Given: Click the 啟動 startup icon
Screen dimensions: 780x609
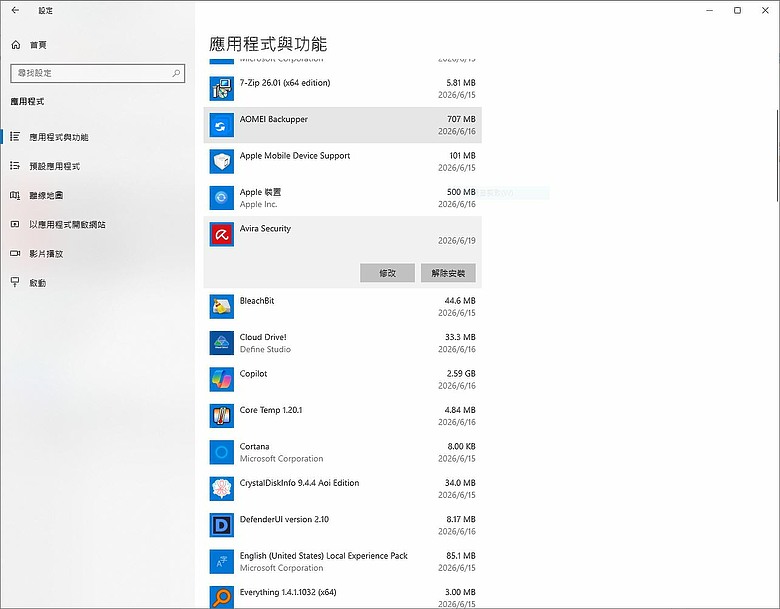Looking at the screenshot, I should [x=15, y=282].
